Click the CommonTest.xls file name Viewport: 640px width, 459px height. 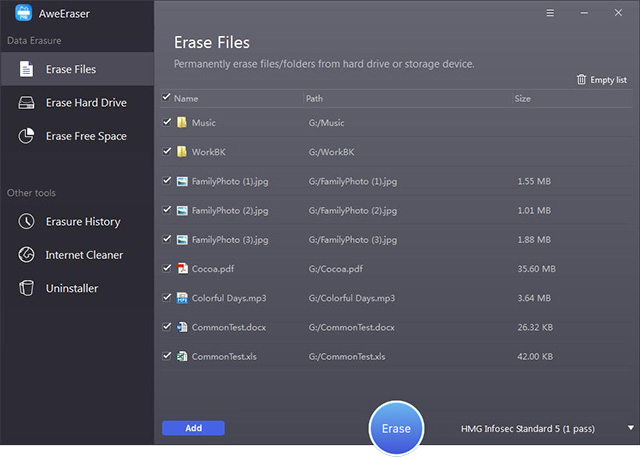pyautogui.click(x=224, y=357)
